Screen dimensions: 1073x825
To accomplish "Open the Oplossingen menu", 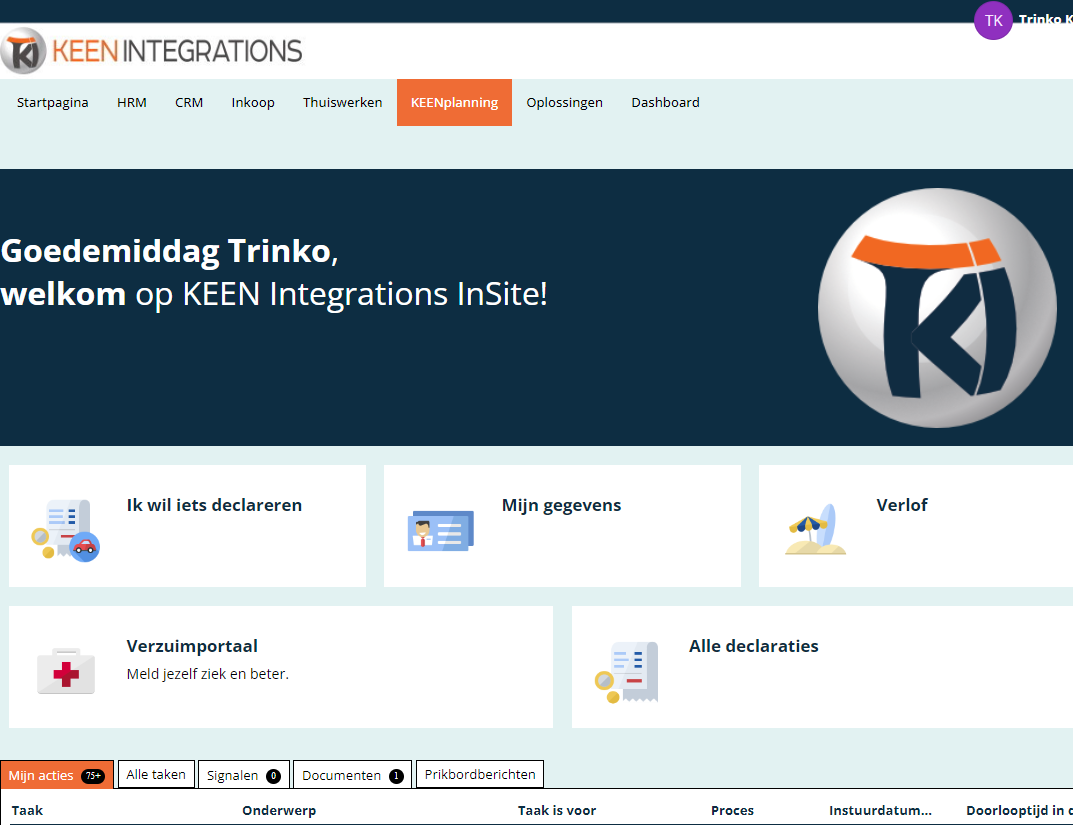I will [x=565, y=103].
